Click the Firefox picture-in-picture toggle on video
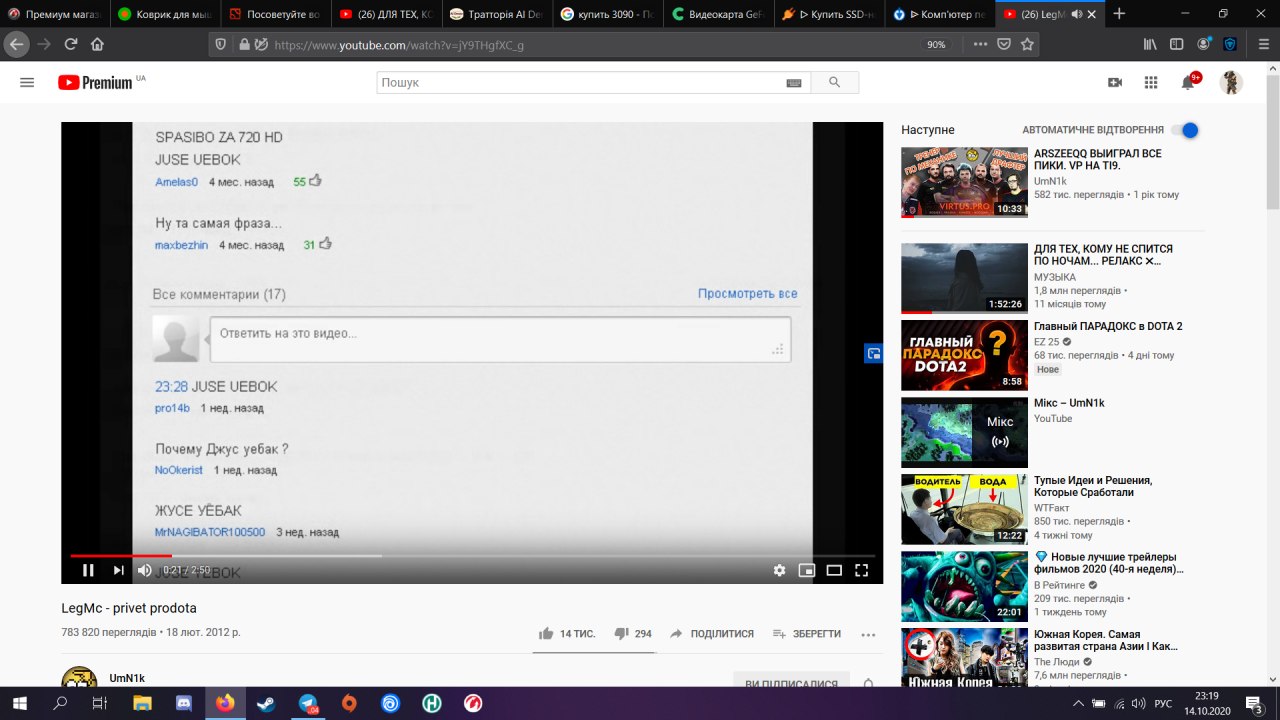 (873, 353)
